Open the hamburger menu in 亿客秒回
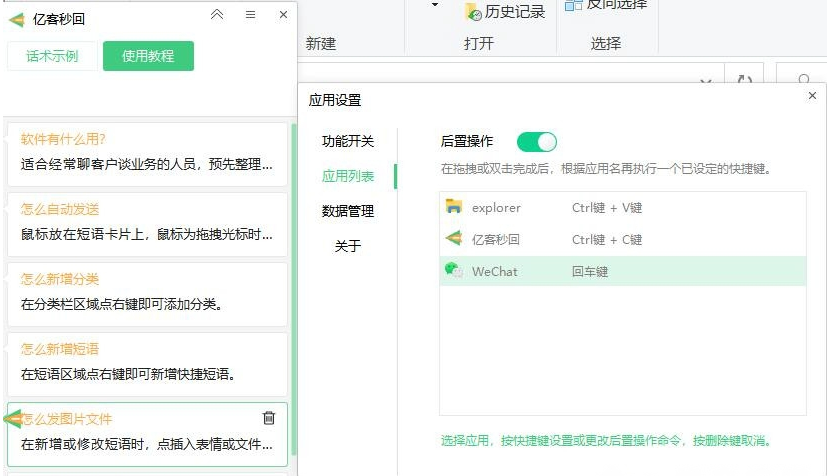 pos(250,15)
